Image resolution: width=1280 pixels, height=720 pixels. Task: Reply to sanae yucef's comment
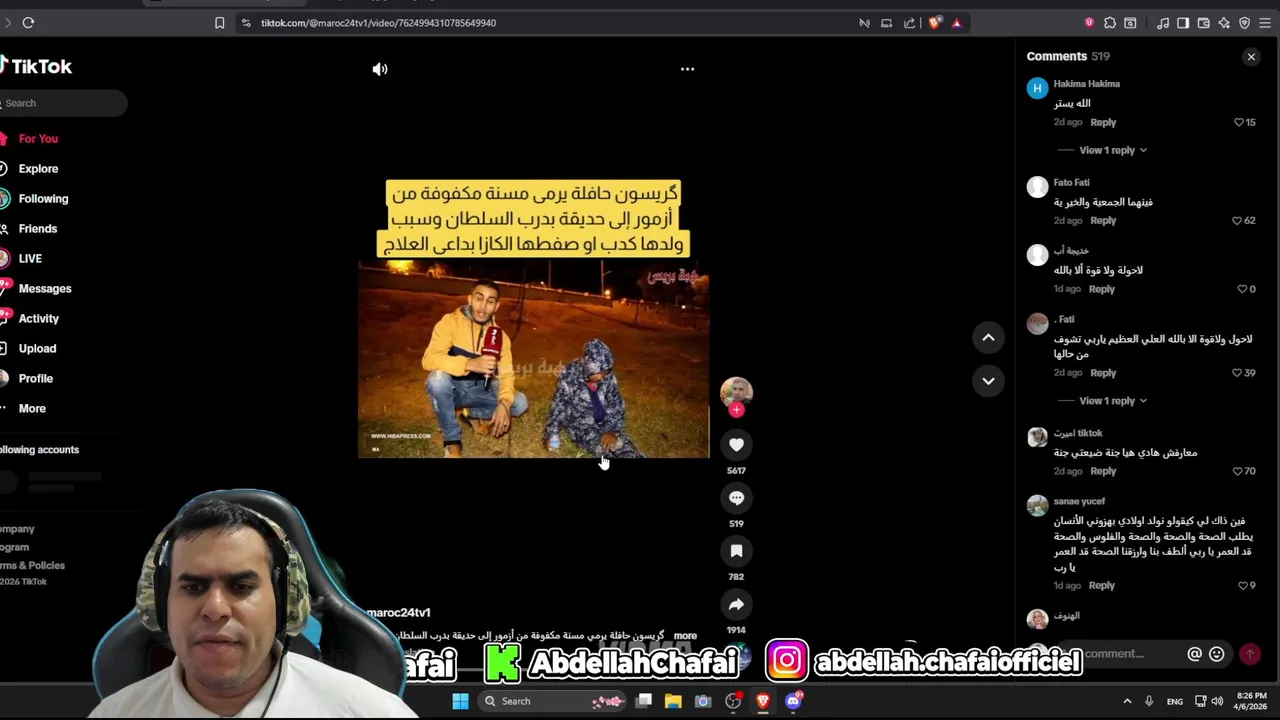(x=1101, y=586)
